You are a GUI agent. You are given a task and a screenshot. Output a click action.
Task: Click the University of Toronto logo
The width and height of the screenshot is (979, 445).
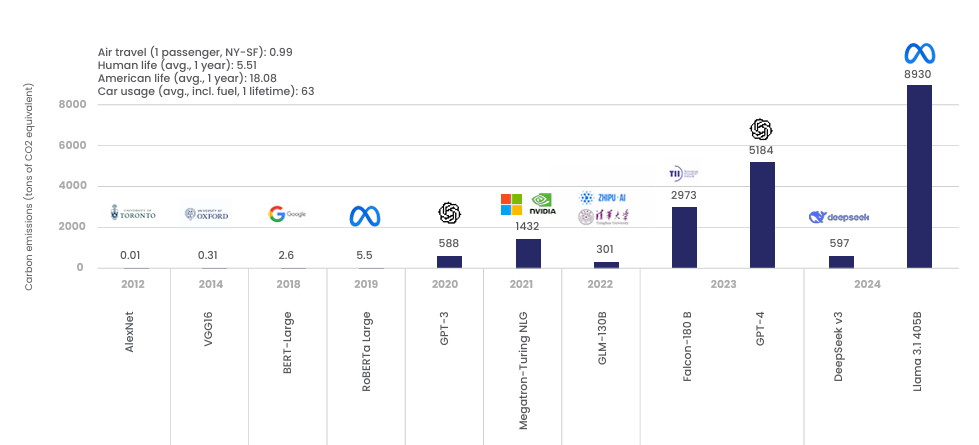[x=132, y=213]
